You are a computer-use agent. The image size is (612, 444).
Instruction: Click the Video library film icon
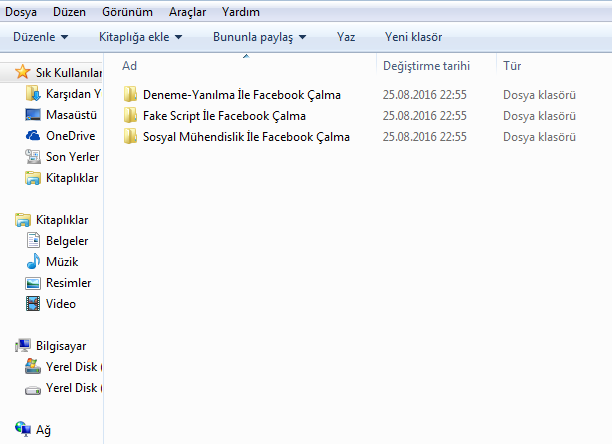click(33, 304)
